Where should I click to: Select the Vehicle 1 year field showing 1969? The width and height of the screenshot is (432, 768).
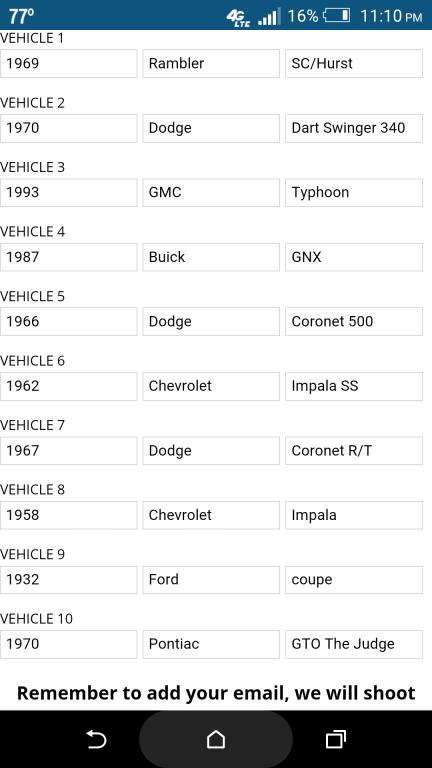point(69,63)
